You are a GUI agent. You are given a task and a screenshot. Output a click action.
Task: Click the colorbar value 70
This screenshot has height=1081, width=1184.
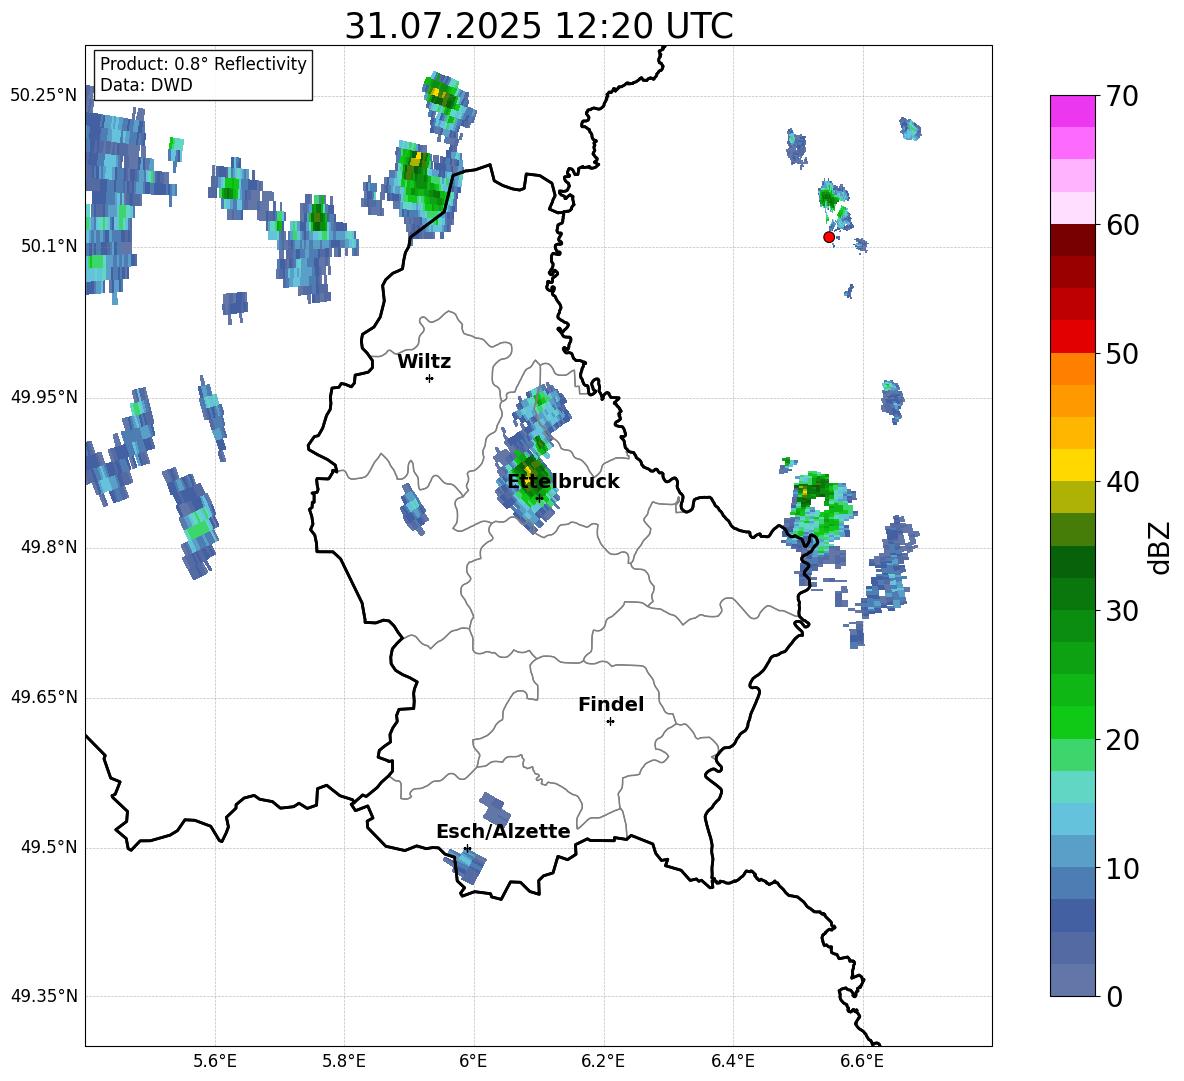(1122, 97)
